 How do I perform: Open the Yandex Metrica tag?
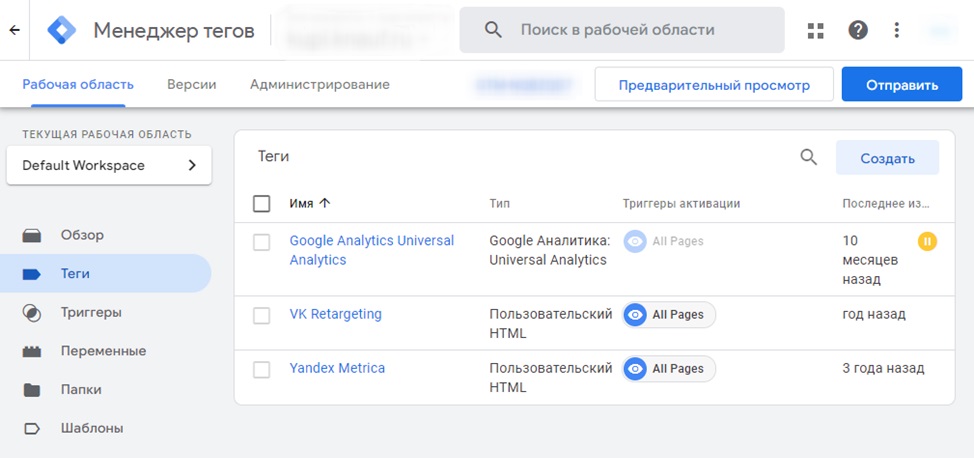pos(337,369)
